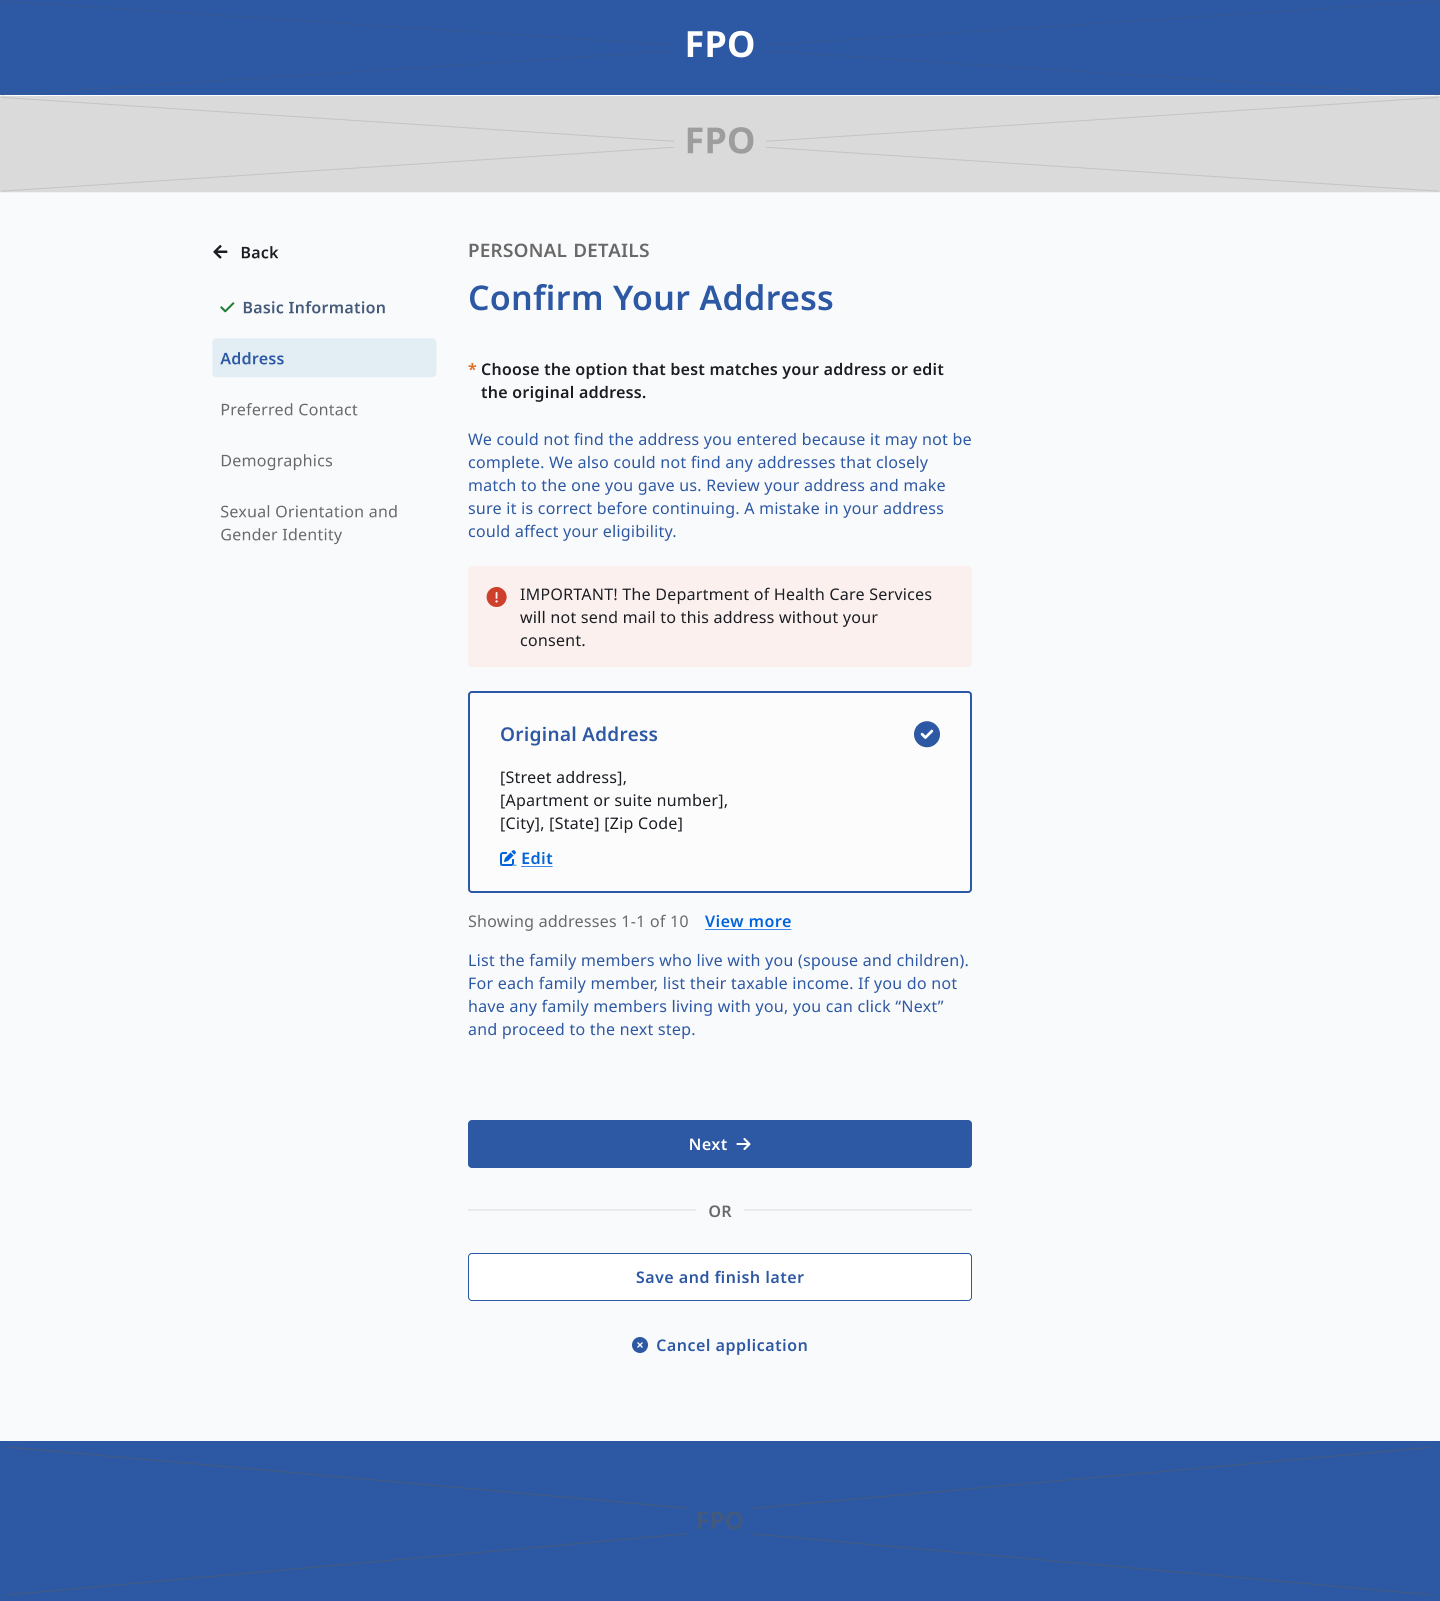Select the Address step in sidebar
Screen dimensions: 1440x1601
(x=324, y=358)
